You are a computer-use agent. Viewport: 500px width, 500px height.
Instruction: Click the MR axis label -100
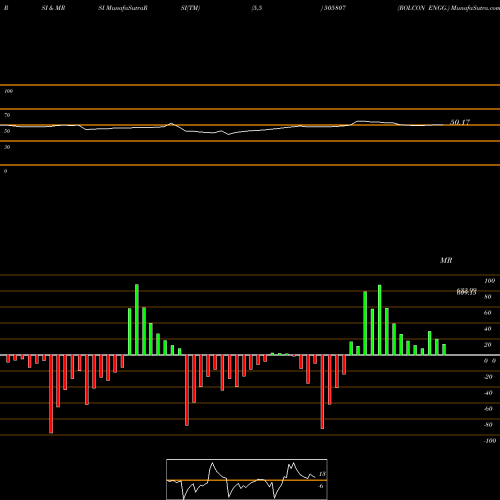pos(490,441)
